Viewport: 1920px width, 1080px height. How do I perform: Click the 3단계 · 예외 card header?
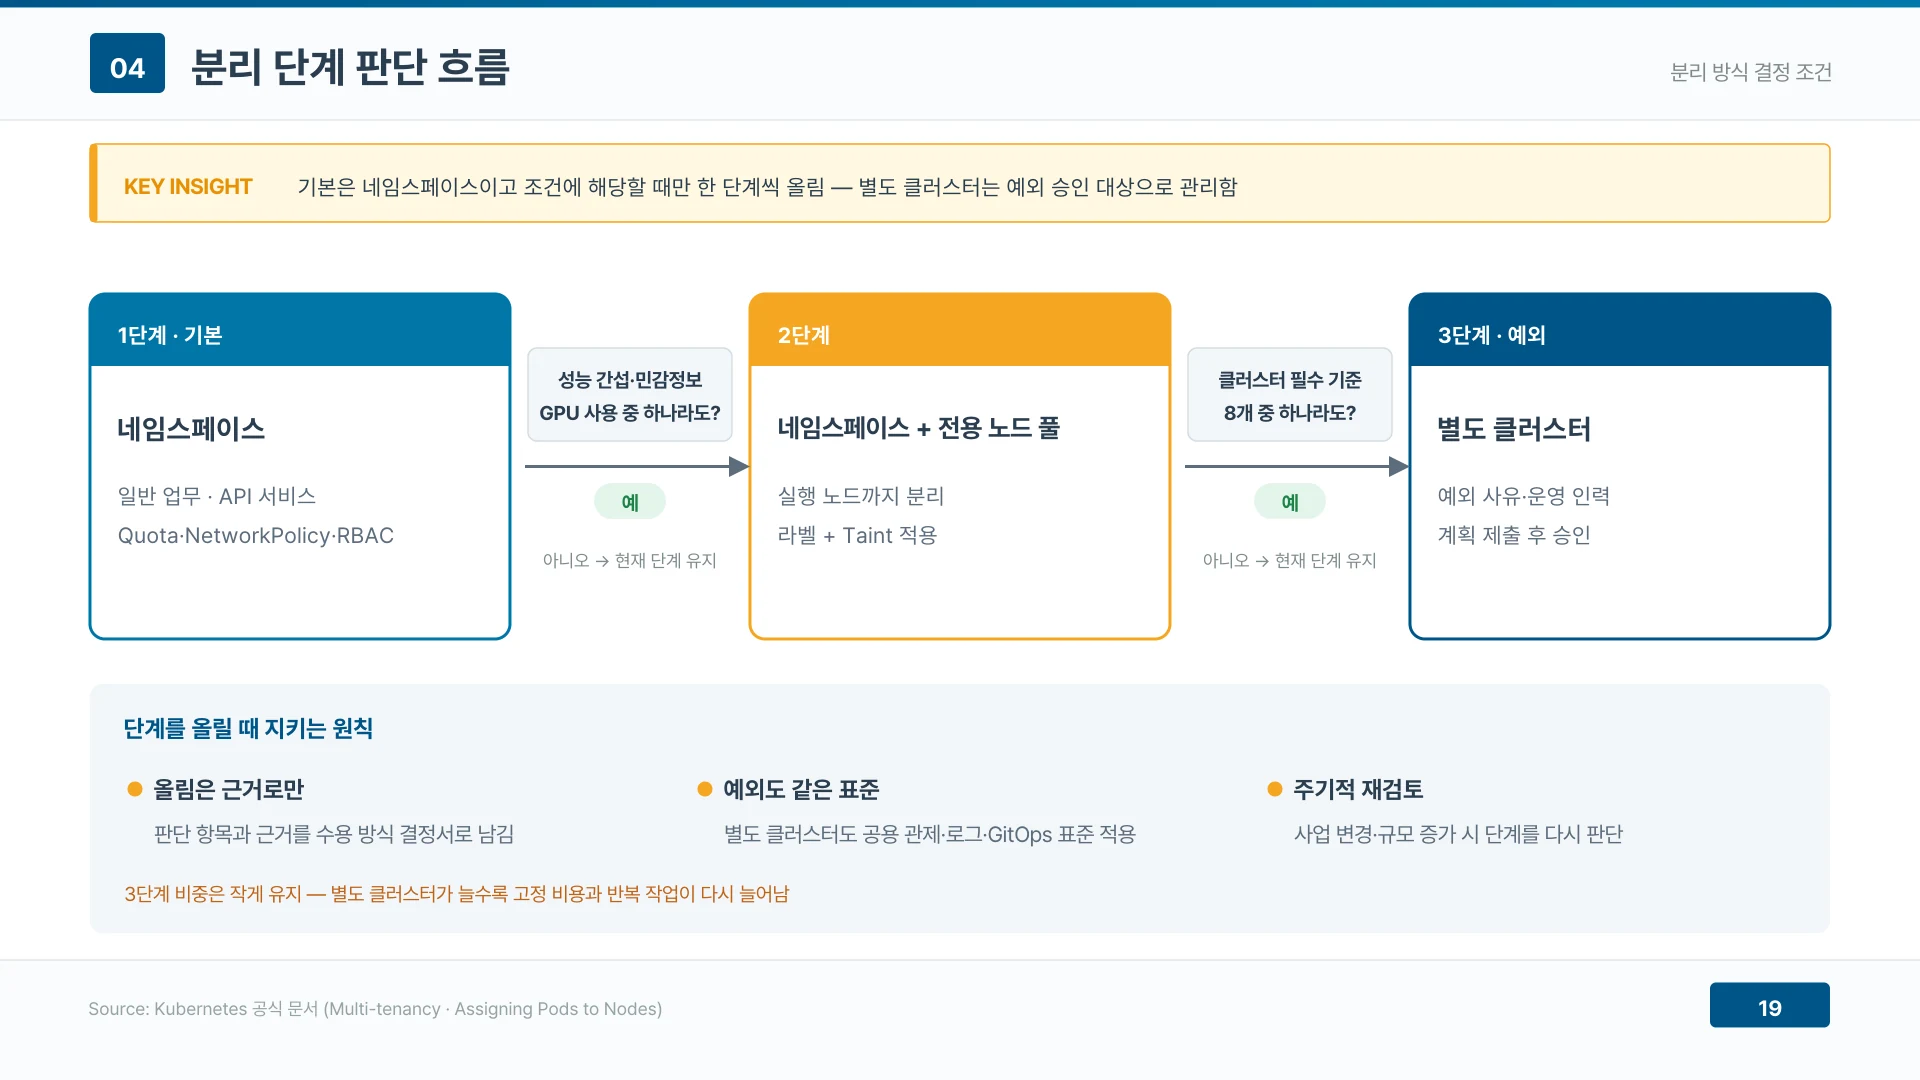click(x=1620, y=330)
